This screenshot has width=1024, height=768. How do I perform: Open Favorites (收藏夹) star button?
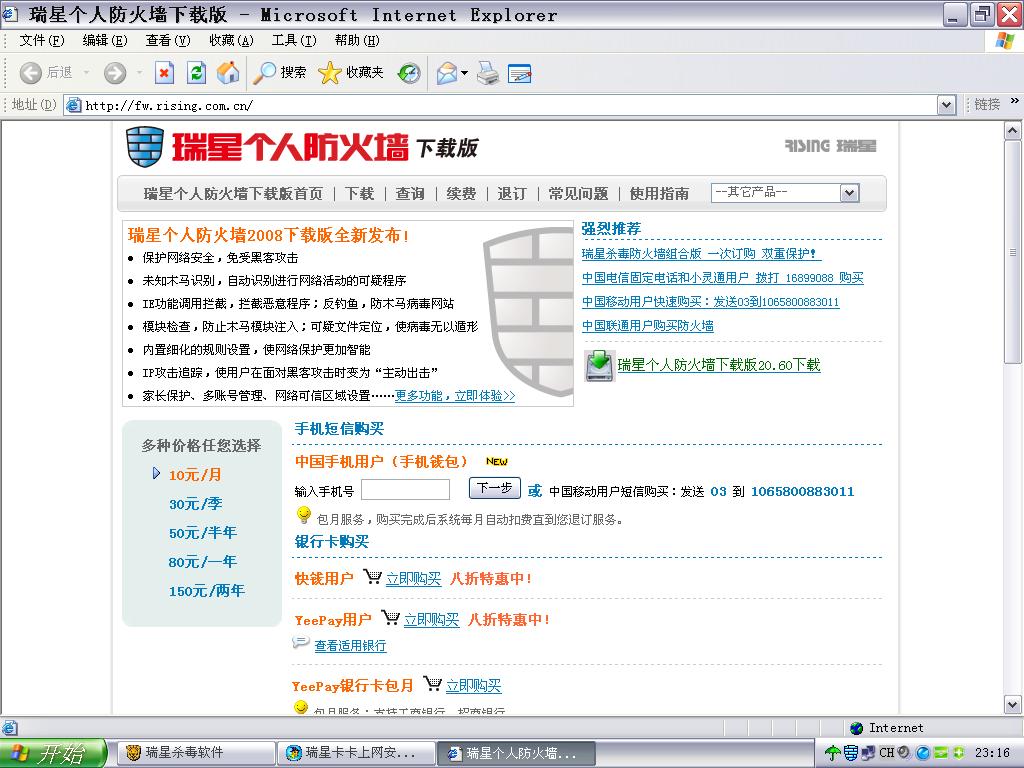click(x=351, y=72)
